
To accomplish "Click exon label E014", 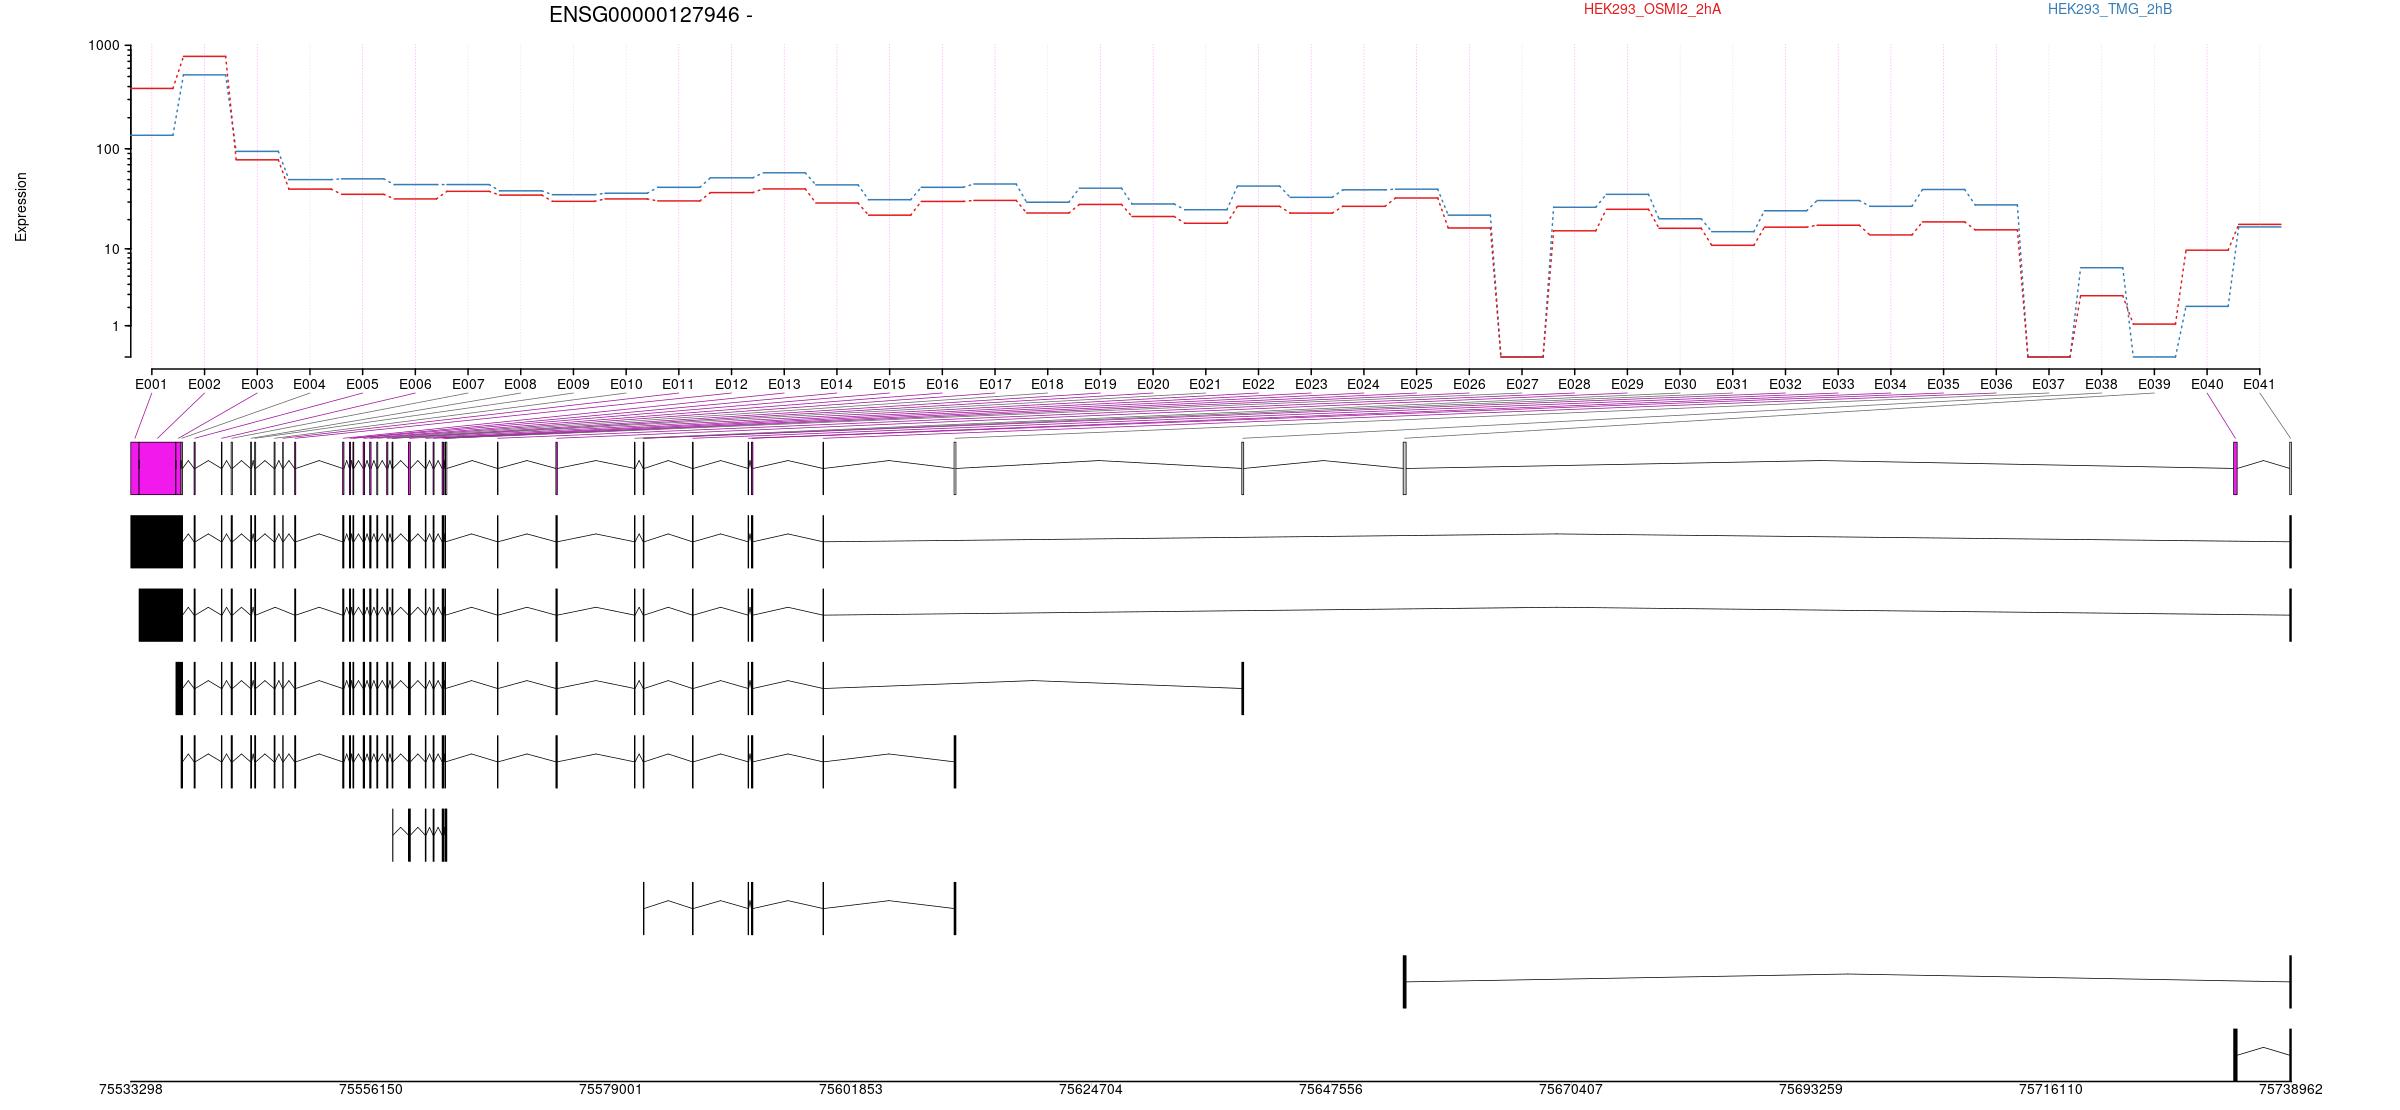I will (836, 384).
